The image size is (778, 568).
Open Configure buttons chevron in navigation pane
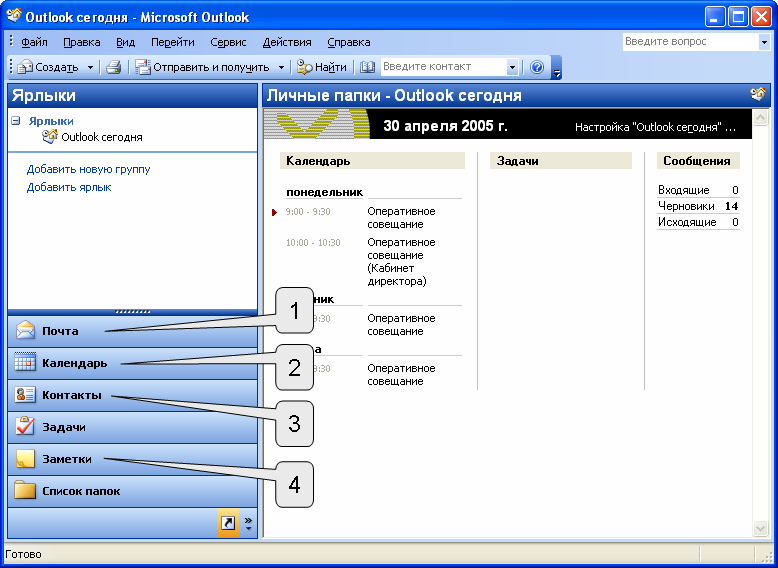pos(248,523)
